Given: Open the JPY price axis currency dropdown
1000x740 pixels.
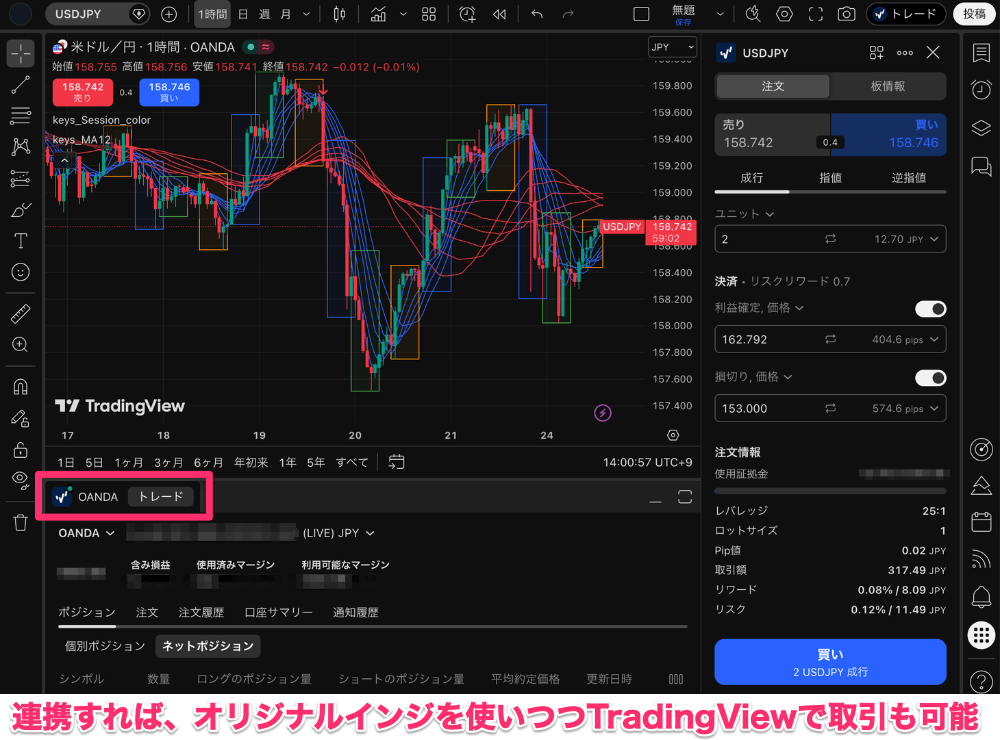Looking at the screenshot, I should [672, 46].
